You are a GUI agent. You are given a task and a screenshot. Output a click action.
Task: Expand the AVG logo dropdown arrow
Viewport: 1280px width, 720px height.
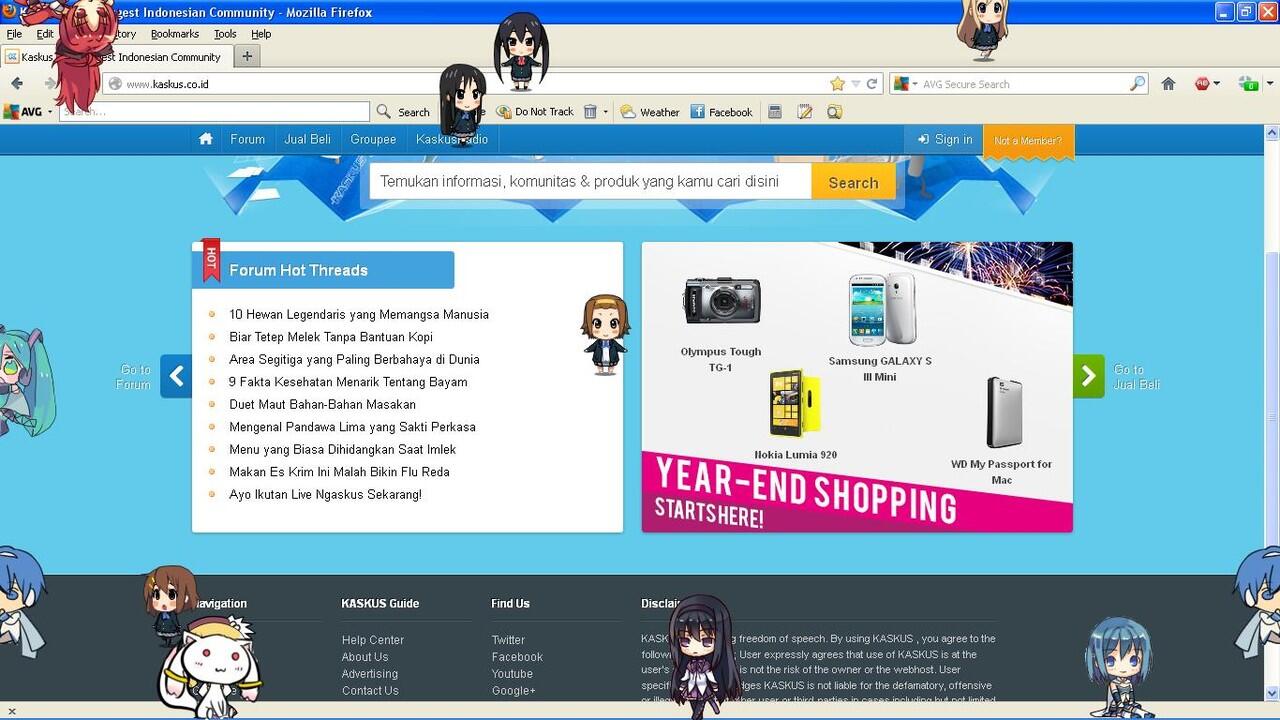click(x=50, y=112)
